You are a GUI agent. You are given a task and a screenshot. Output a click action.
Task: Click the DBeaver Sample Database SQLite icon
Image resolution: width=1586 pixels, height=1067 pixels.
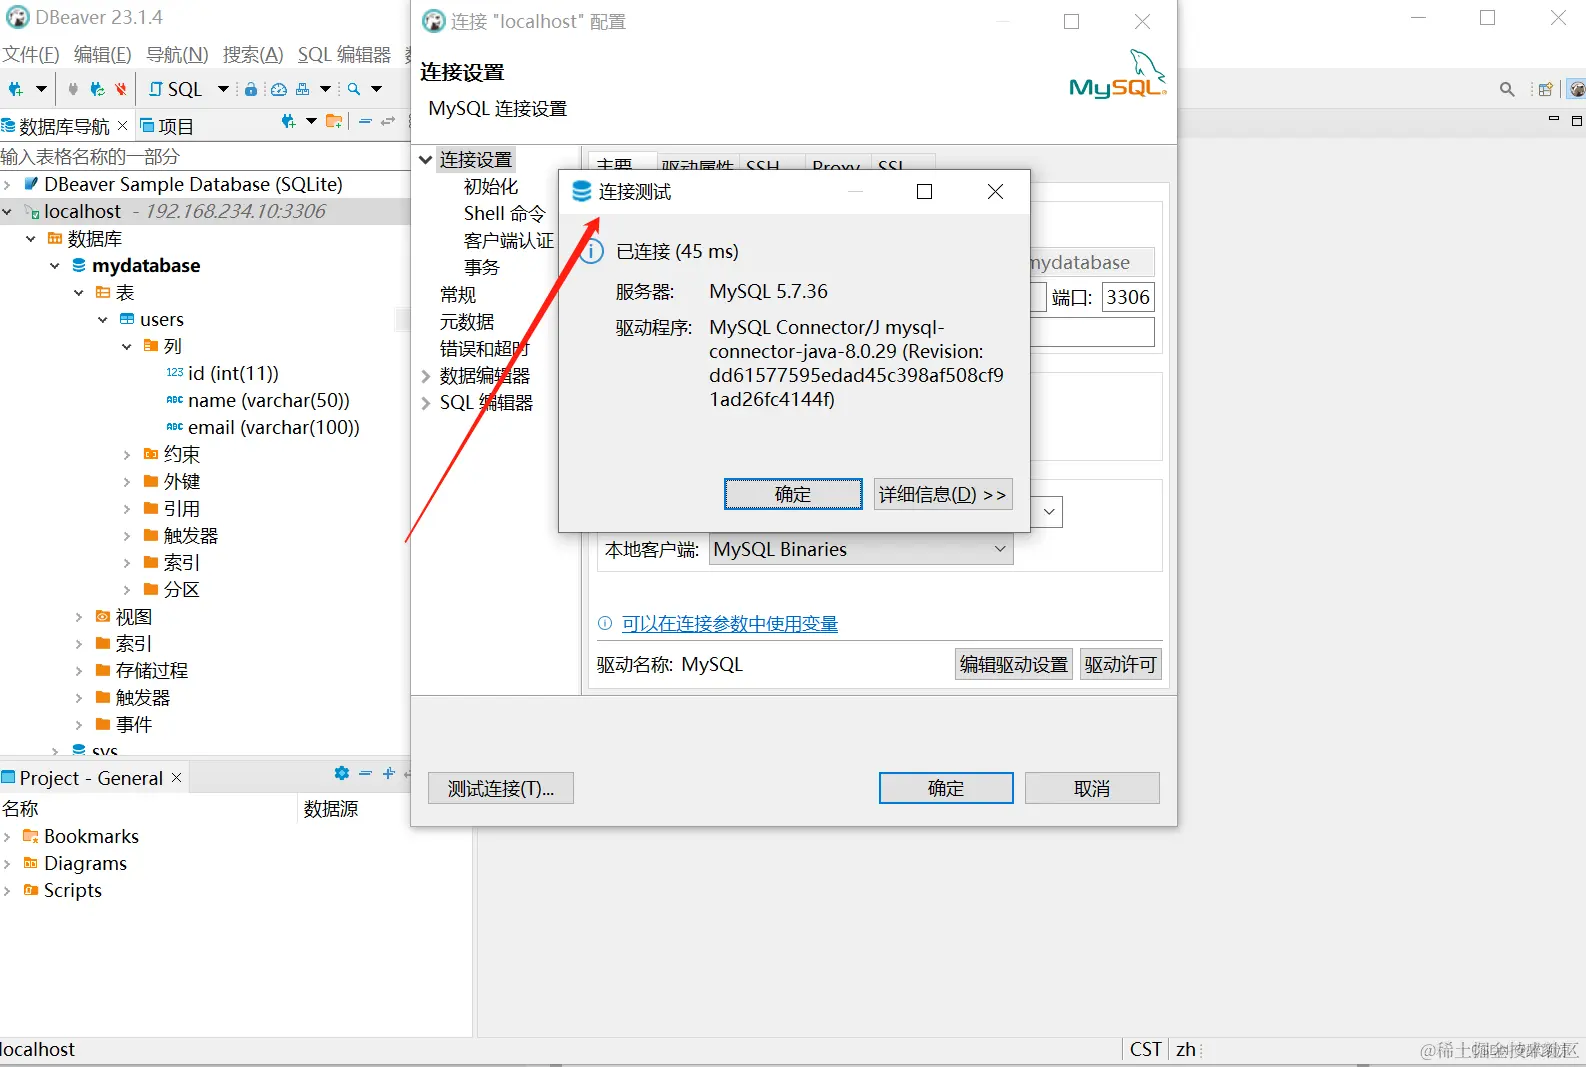pyautogui.click(x=31, y=184)
